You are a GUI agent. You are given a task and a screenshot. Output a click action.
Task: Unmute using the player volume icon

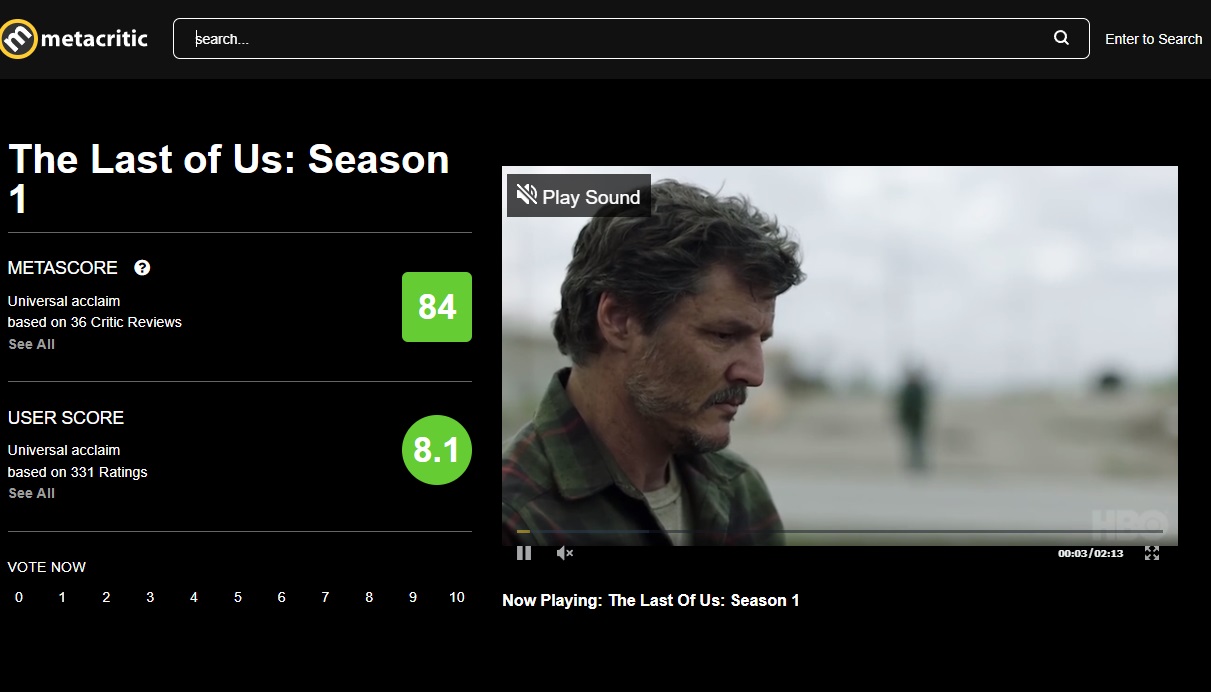[565, 553]
